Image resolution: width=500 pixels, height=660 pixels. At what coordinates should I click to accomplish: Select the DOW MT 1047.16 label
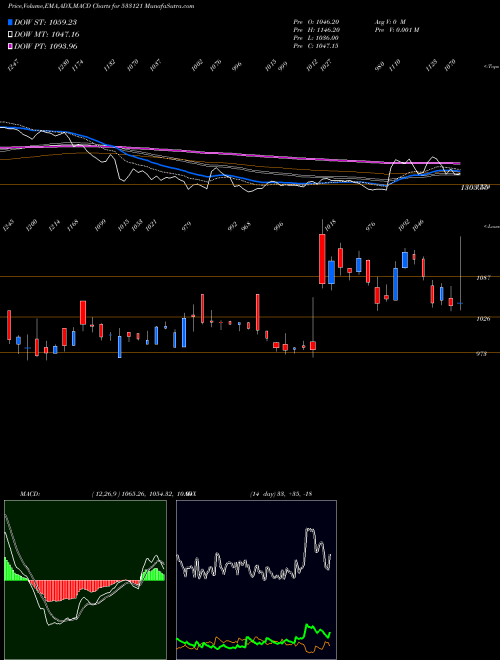coord(47,35)
